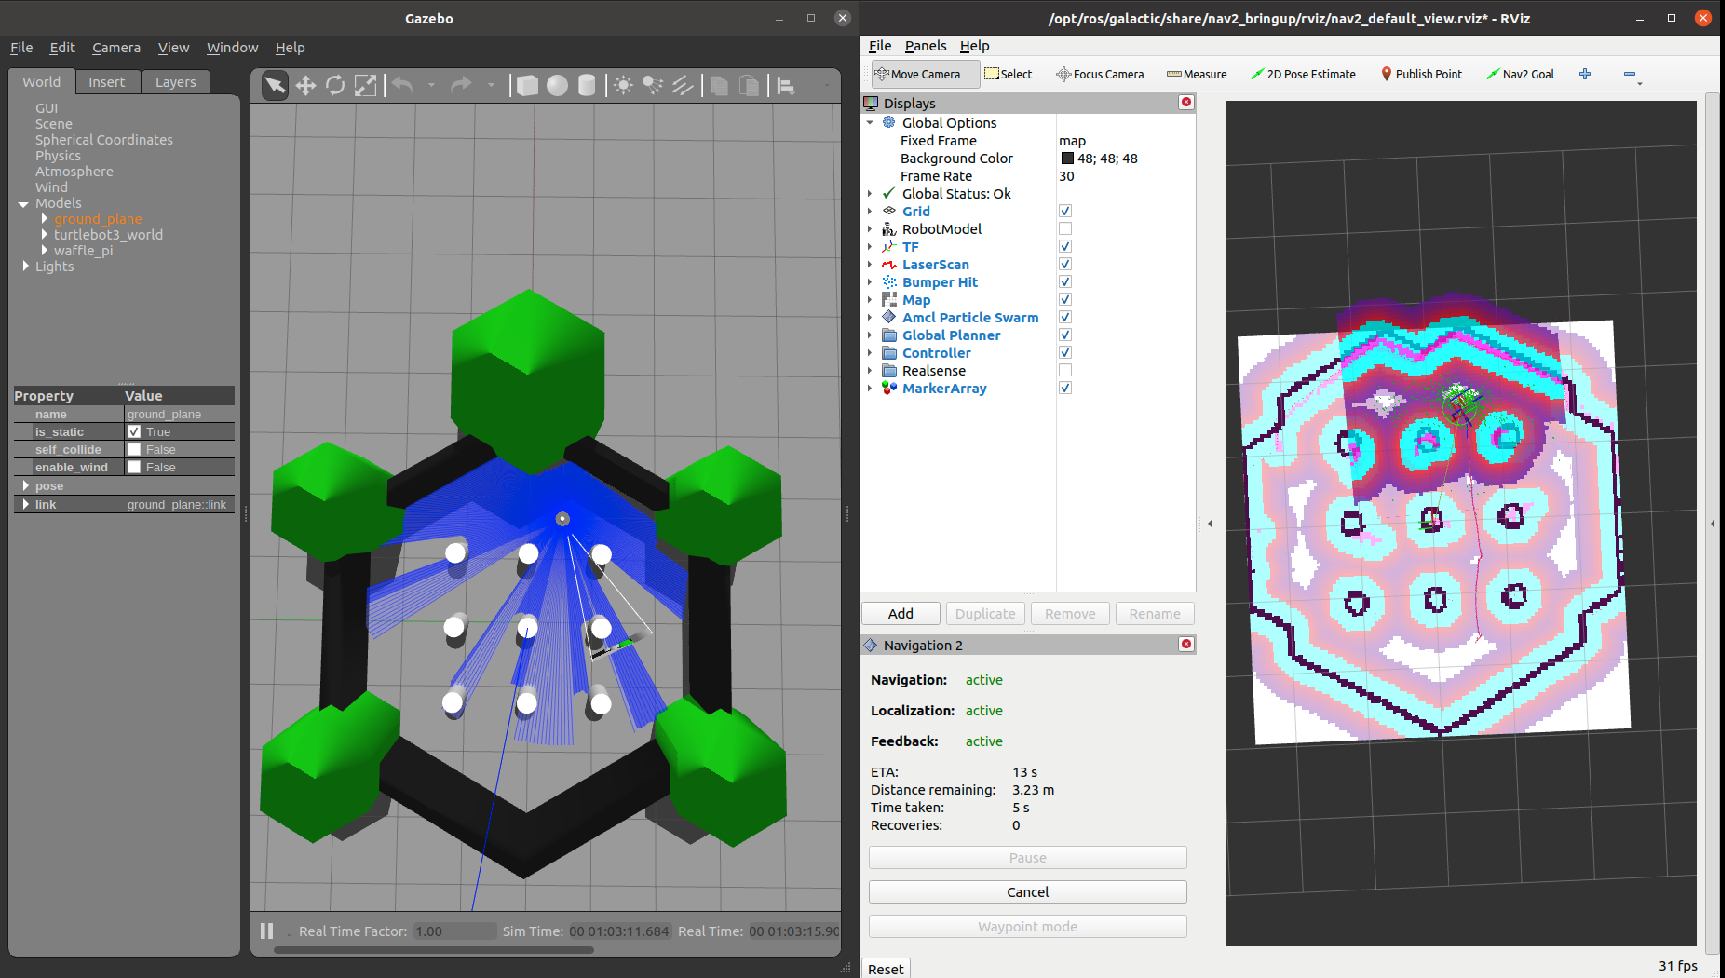
Task: Enable the Realsense display
Action: [1065, 369]
